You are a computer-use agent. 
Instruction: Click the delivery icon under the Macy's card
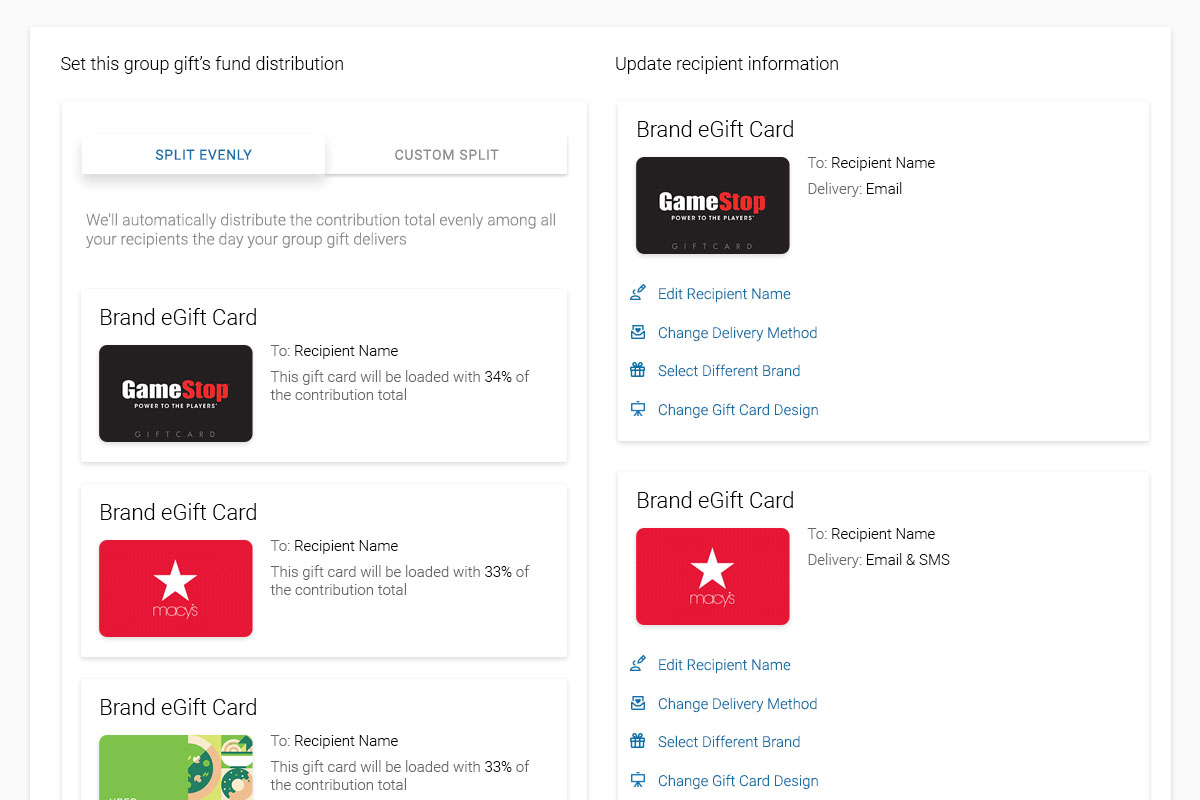click(x=638, y=703)
